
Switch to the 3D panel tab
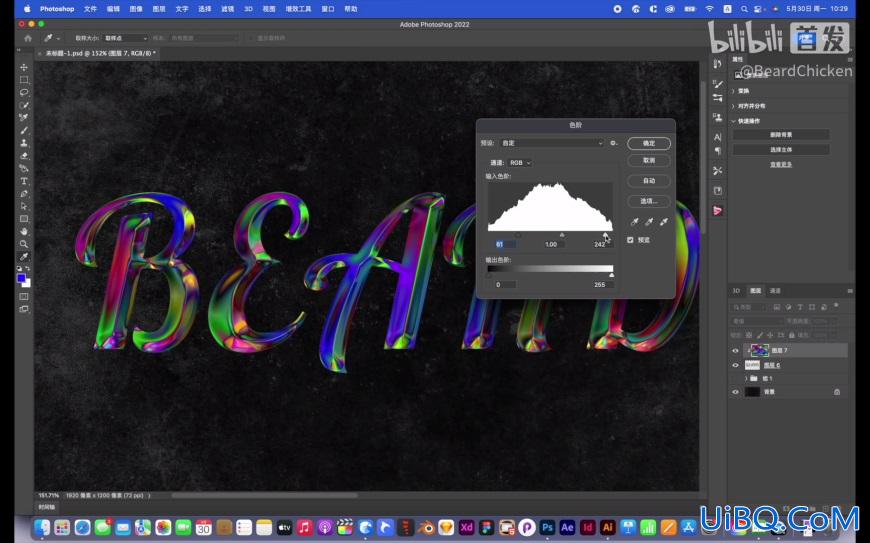pyautogui.click(x=737, y=291)
